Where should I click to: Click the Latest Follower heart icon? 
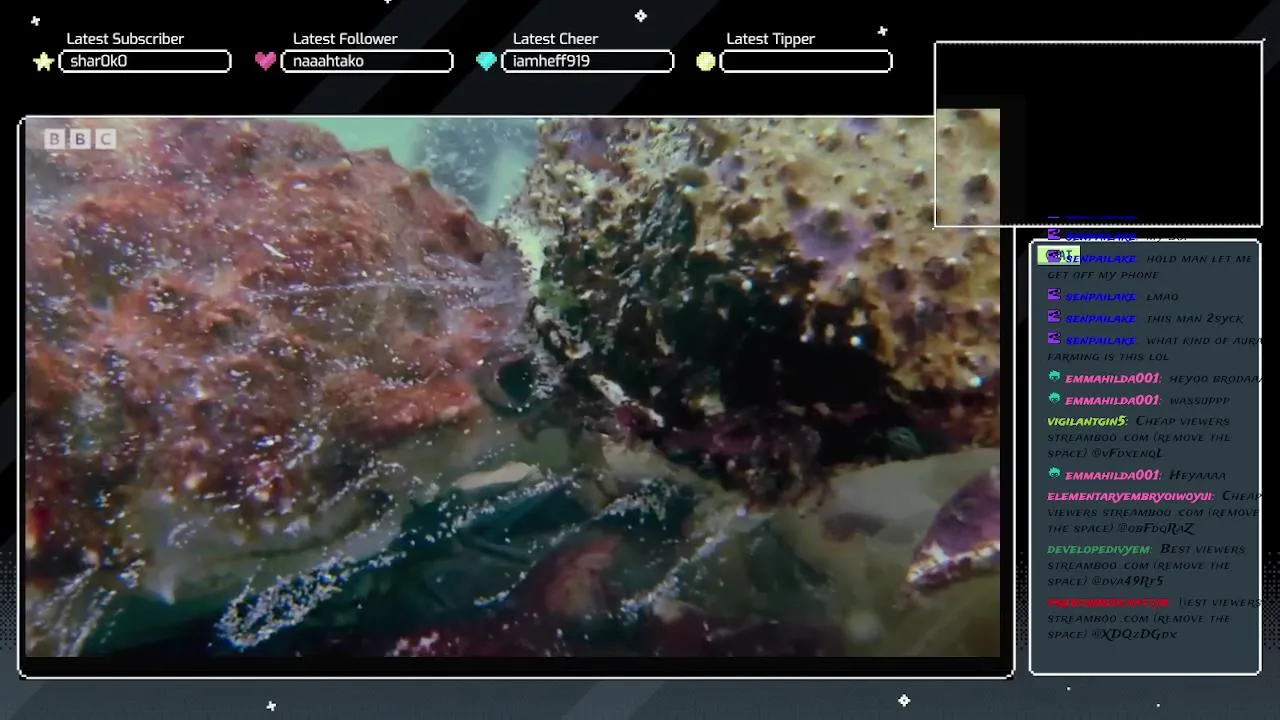265,61
